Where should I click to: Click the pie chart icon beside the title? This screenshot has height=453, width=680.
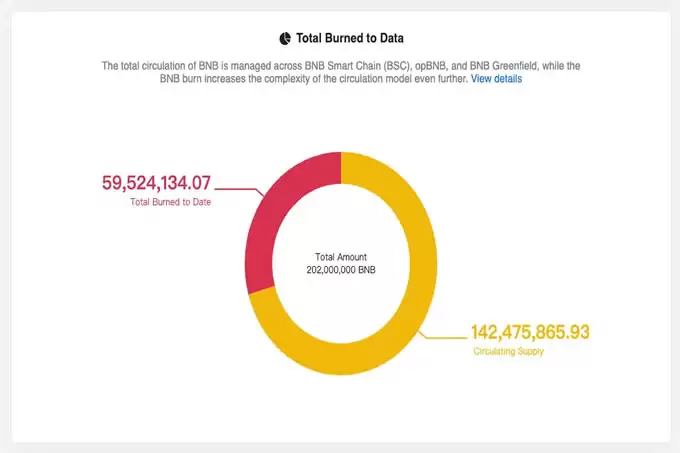[285, 38]
